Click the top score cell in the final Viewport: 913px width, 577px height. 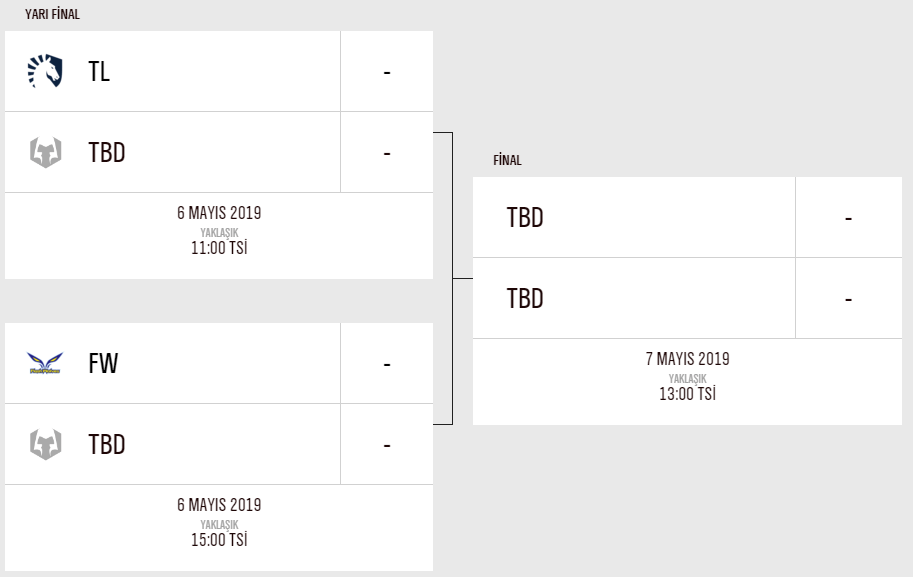point(848,218)
